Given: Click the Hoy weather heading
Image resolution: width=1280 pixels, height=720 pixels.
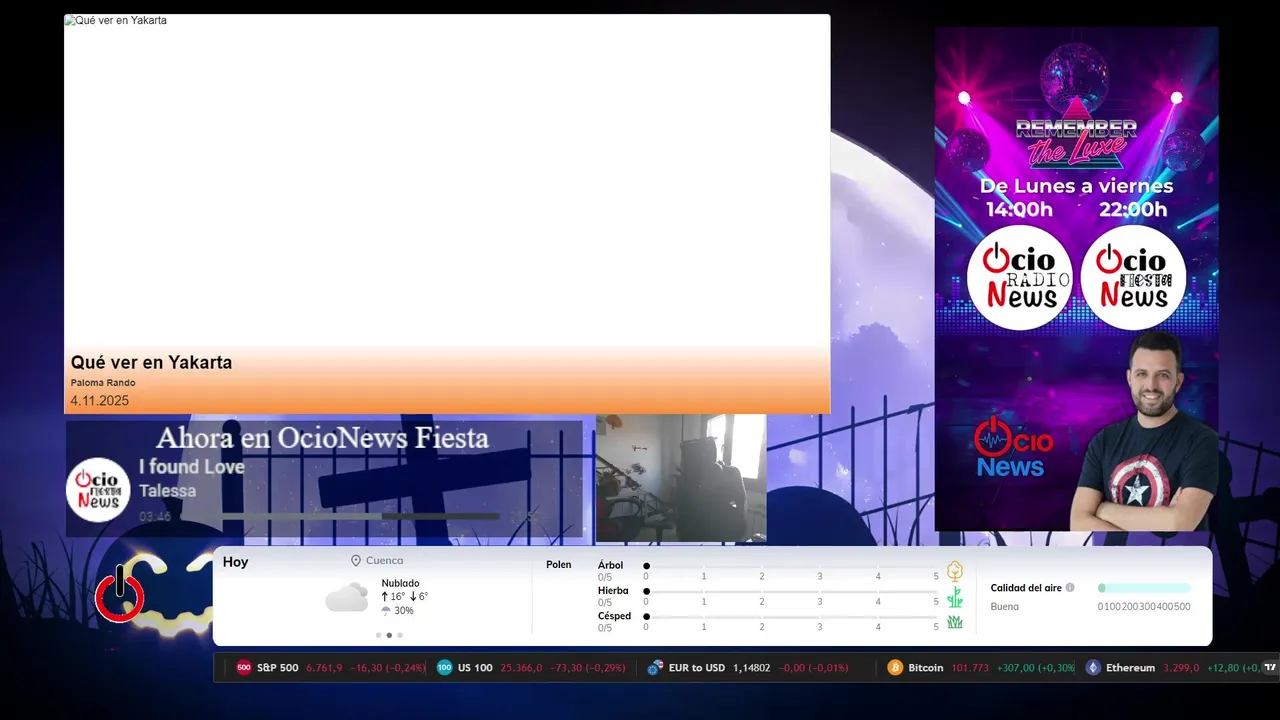Looking at the screenshot, I should pyautogui.click(x=236, y=562).
